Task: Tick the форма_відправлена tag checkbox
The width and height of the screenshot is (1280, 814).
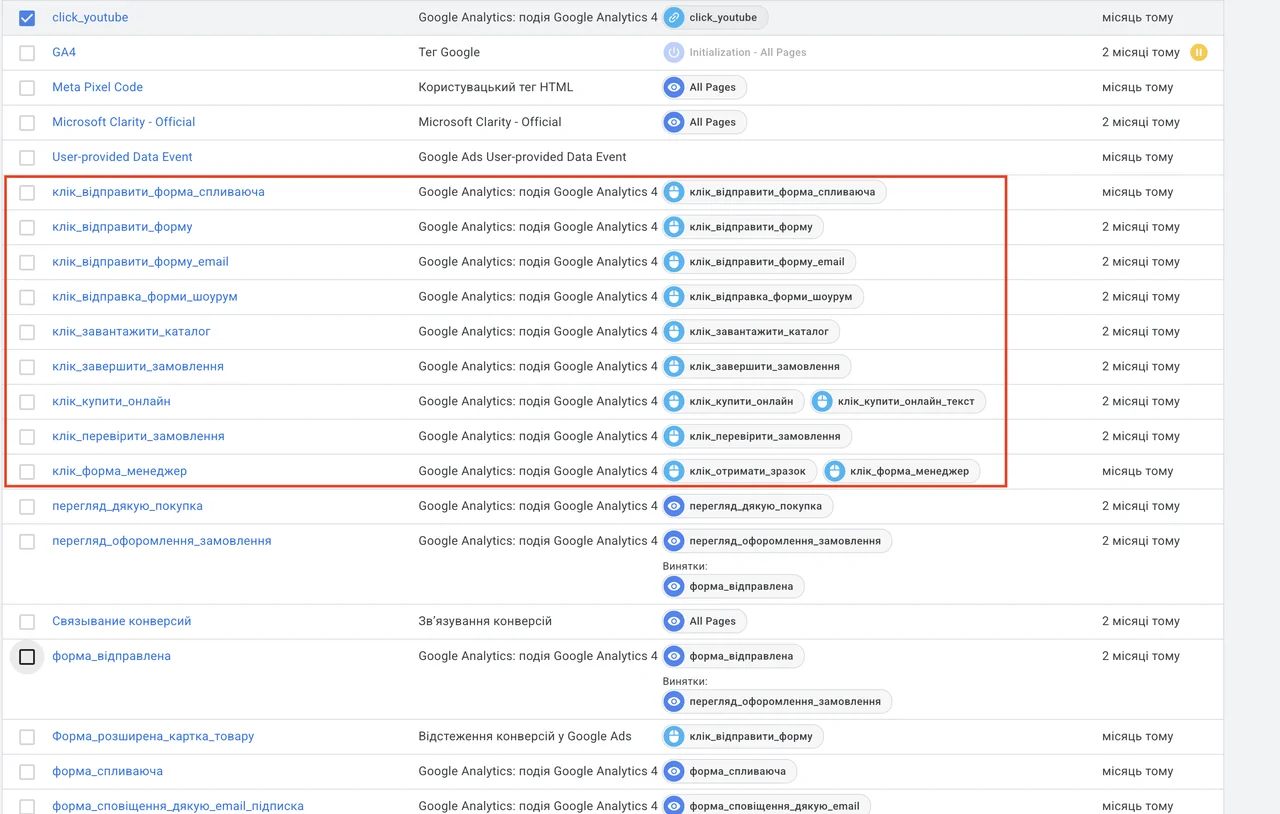Action: [x=27, y=657]
